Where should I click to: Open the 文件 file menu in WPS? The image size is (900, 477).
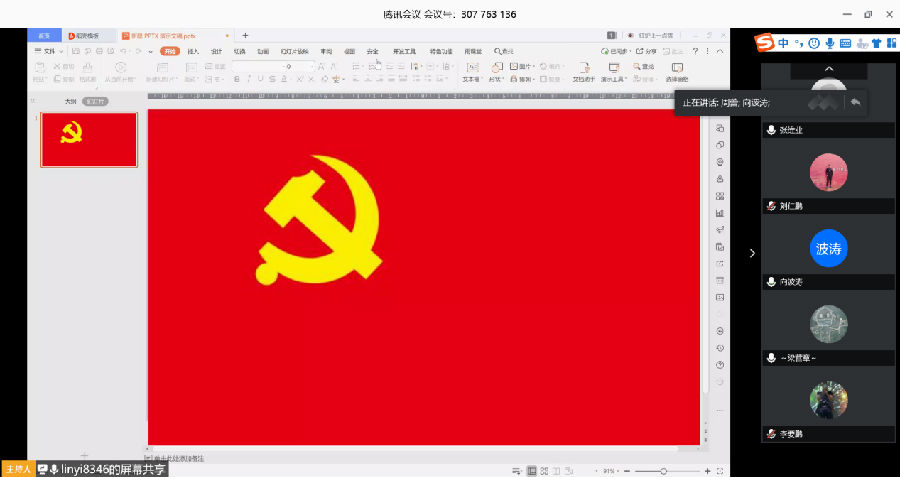(49, 52)
